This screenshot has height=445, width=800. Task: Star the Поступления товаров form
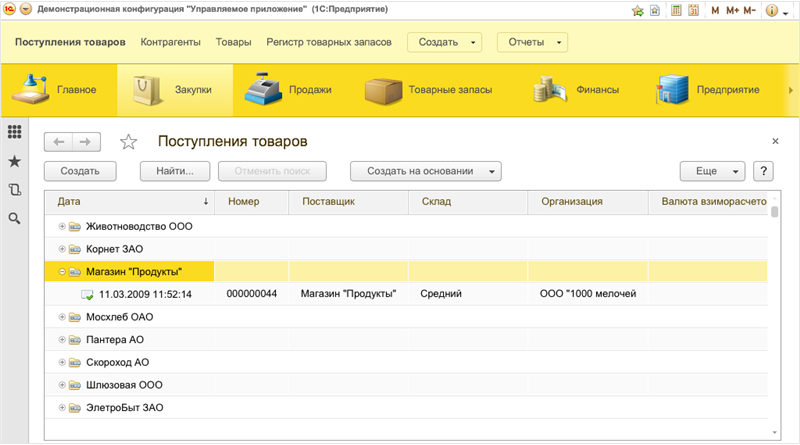click(x=129, y=141)
